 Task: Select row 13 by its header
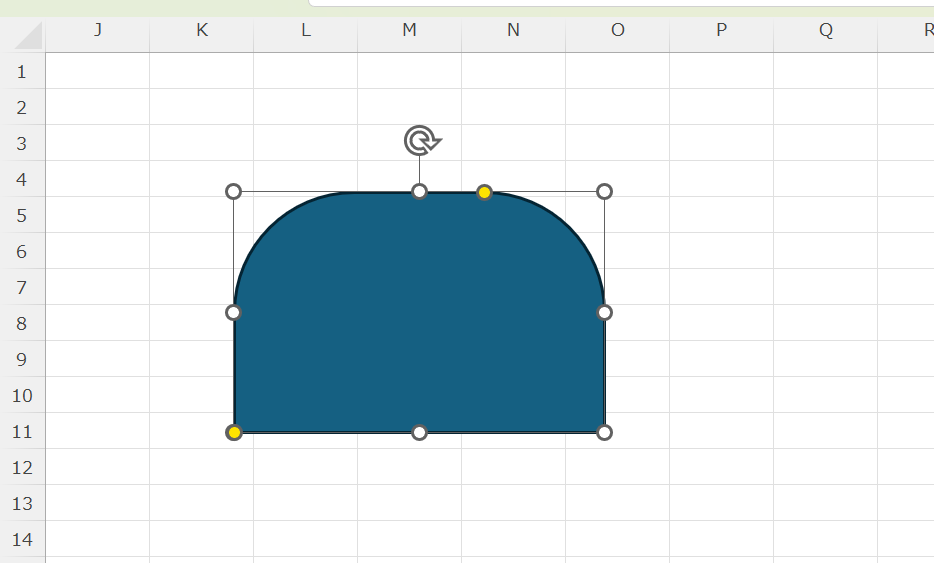click(22, 504)
